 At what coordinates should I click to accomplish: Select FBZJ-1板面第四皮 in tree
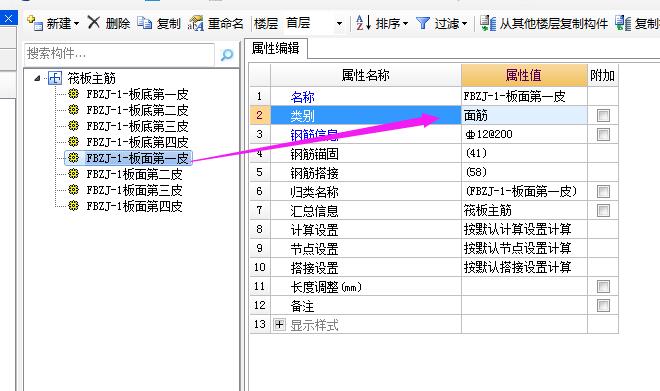point(134,206)
